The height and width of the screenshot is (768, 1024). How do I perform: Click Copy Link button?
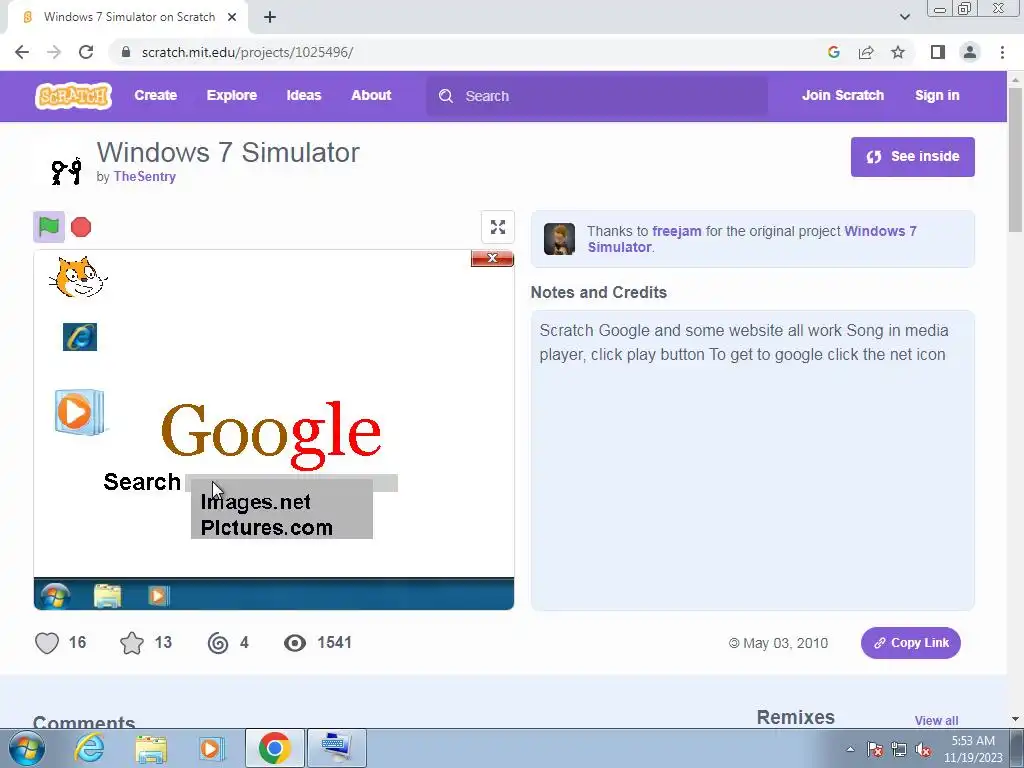click(910, 643)
